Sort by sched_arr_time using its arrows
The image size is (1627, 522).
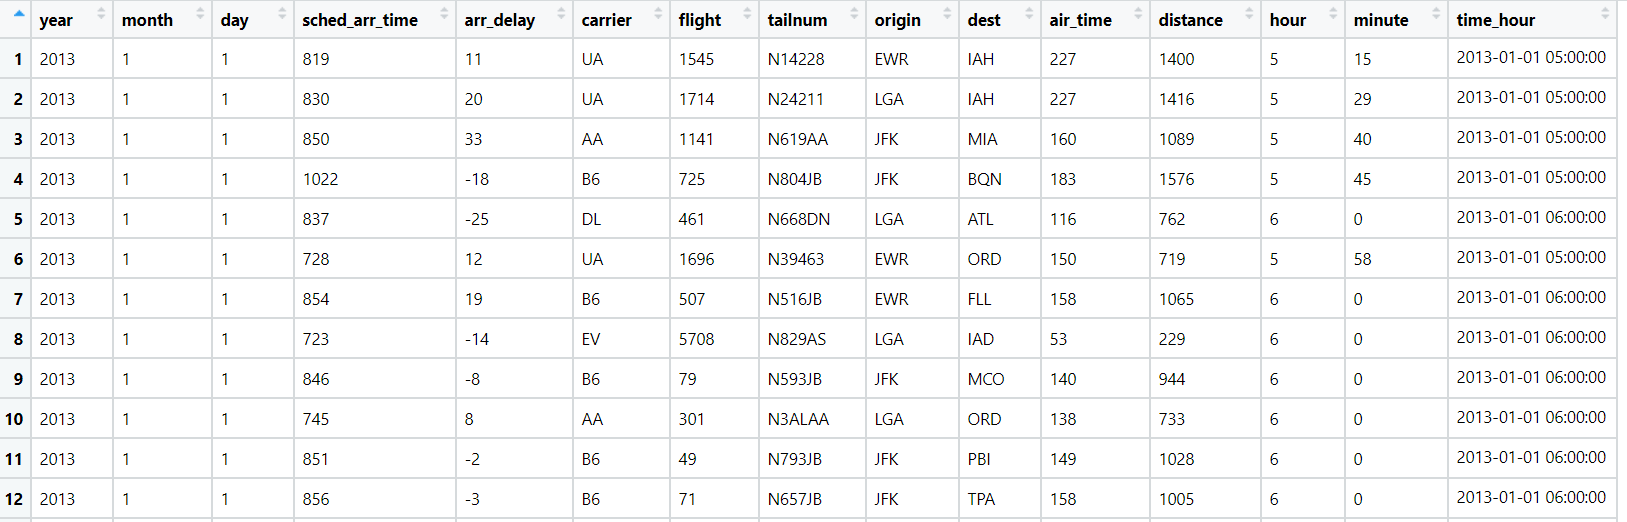[x=444, y=14]
